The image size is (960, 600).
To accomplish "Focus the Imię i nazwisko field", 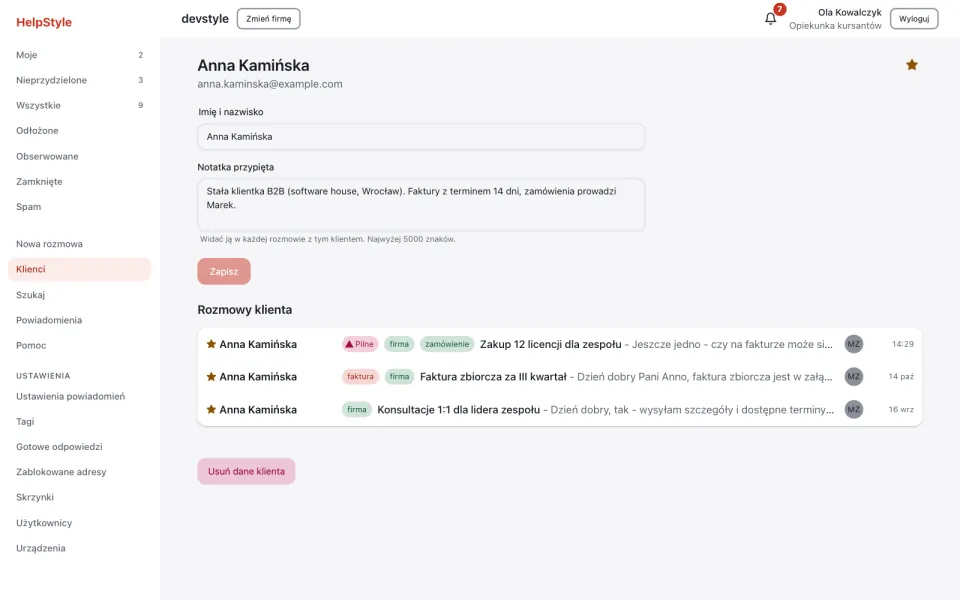I will pos(421,137).
